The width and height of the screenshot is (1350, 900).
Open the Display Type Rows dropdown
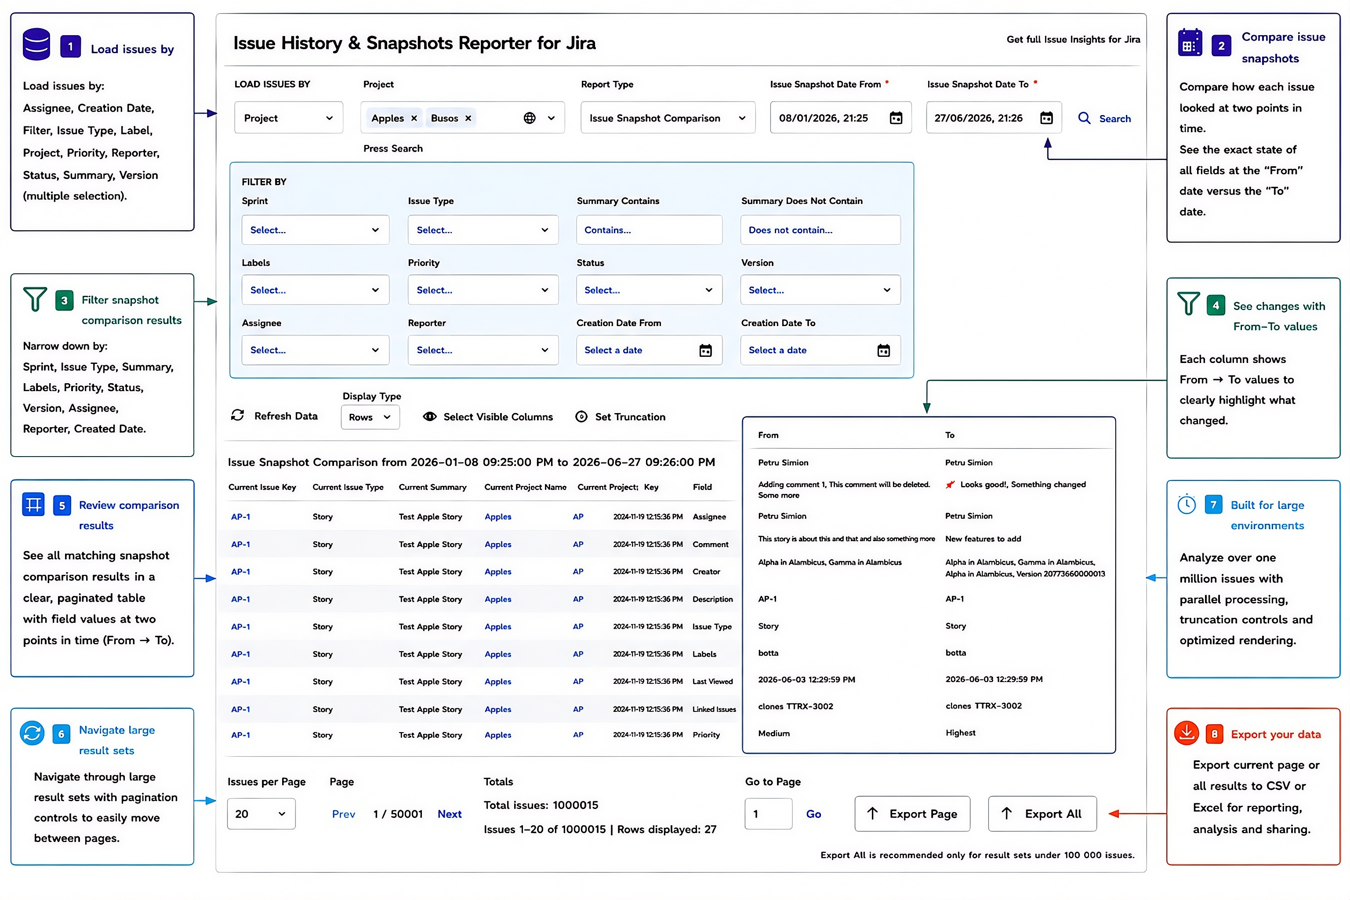[370, 417]
